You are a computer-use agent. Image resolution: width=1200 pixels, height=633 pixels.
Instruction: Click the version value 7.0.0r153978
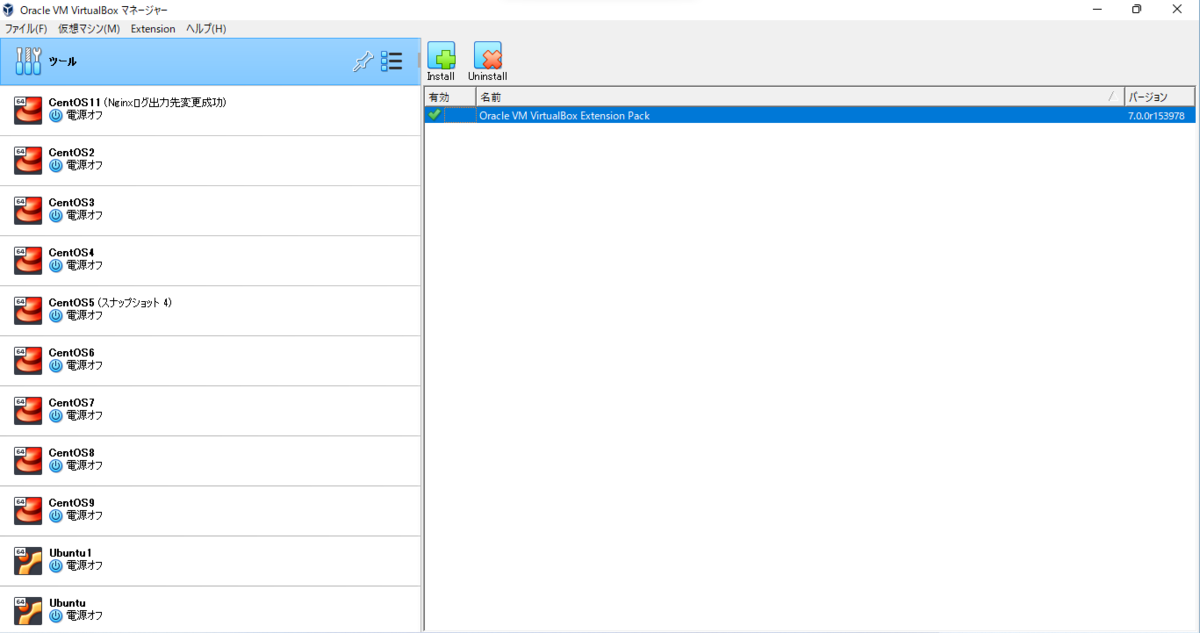click(x=1156, y=116)
